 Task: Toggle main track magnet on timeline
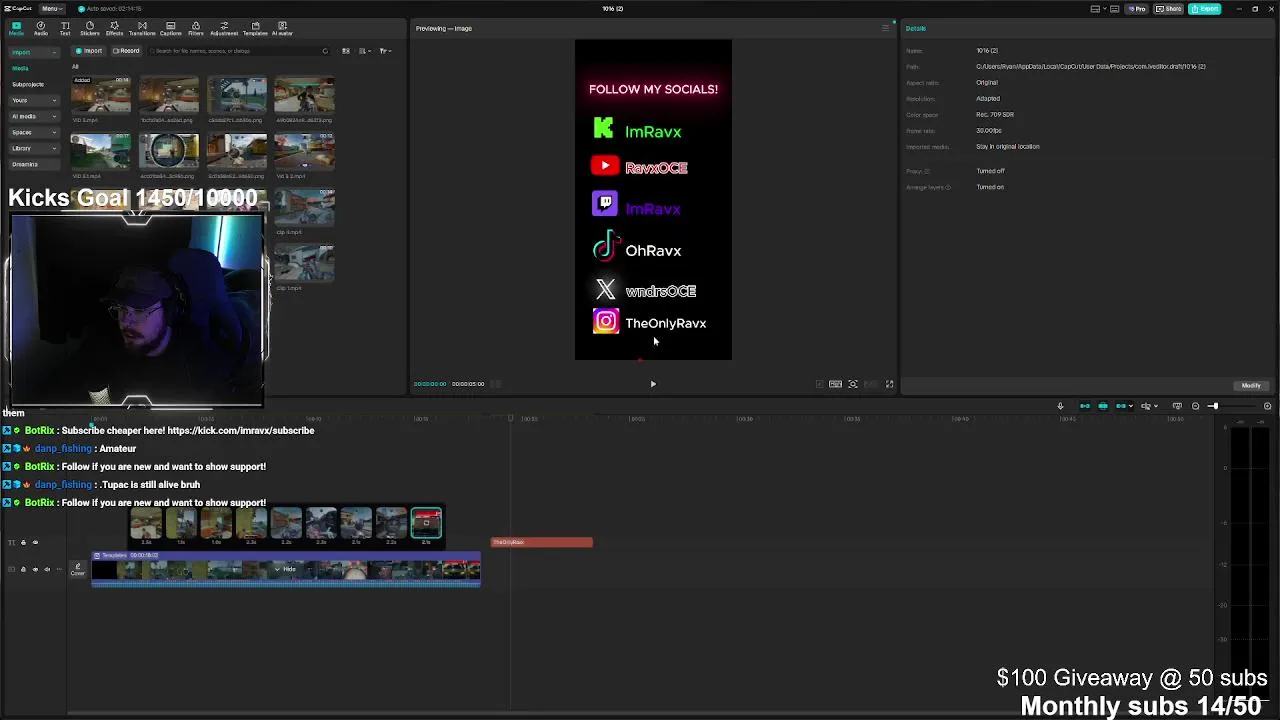click(1085, 406)
